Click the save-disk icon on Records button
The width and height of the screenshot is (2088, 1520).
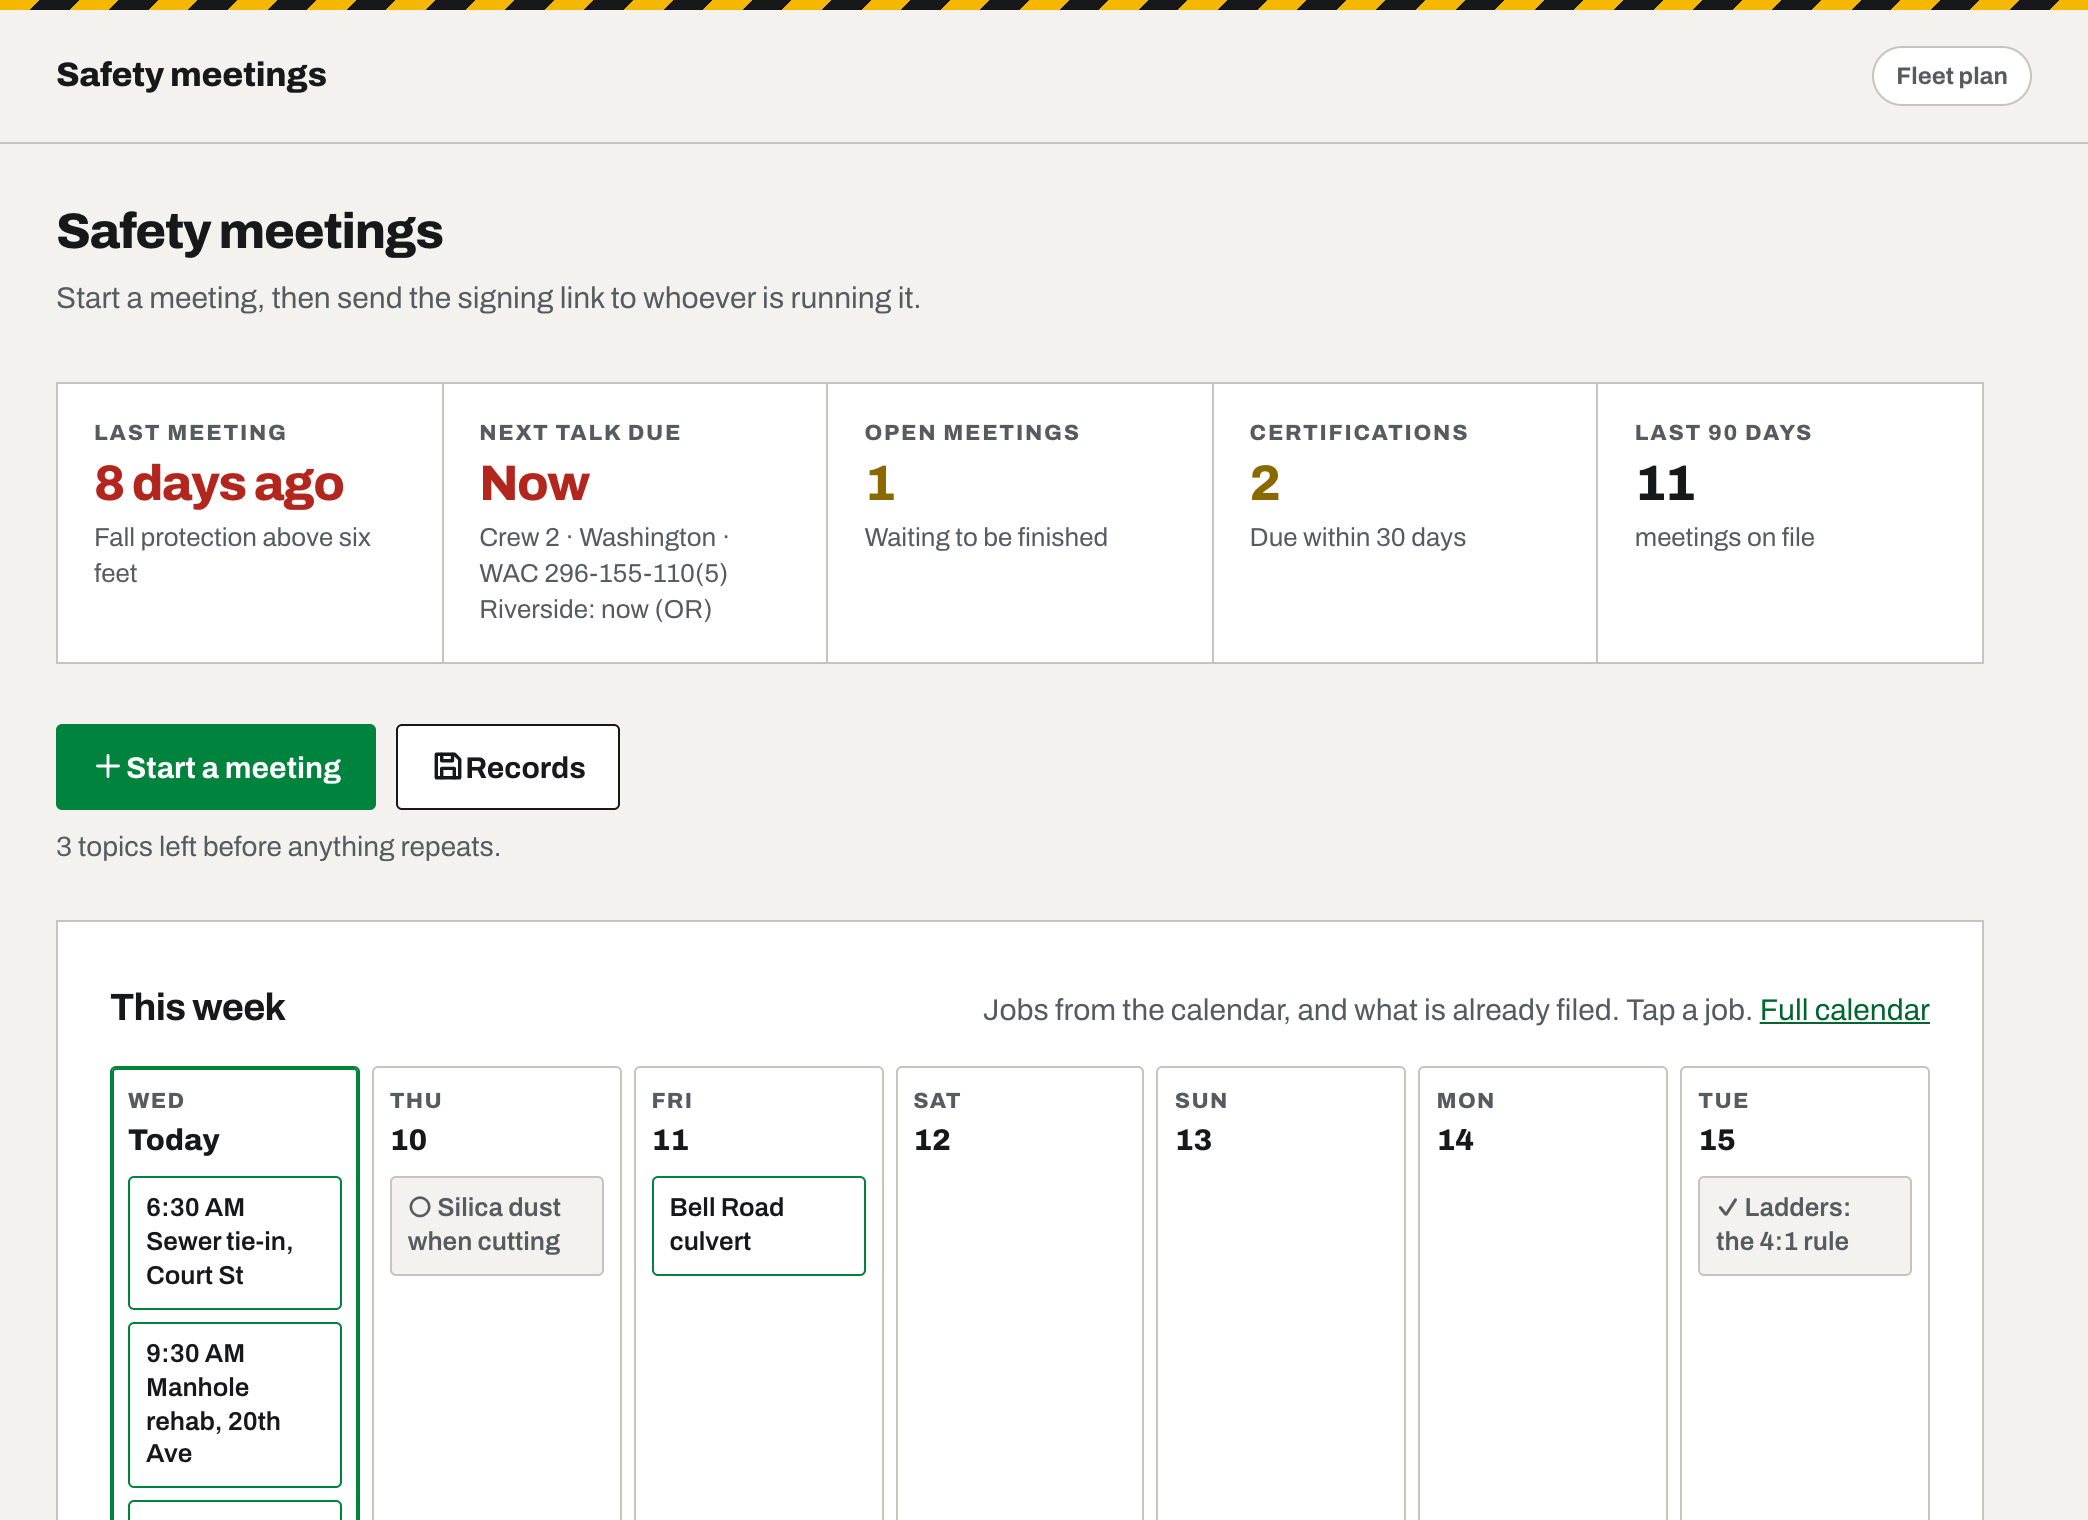point(447,766)
